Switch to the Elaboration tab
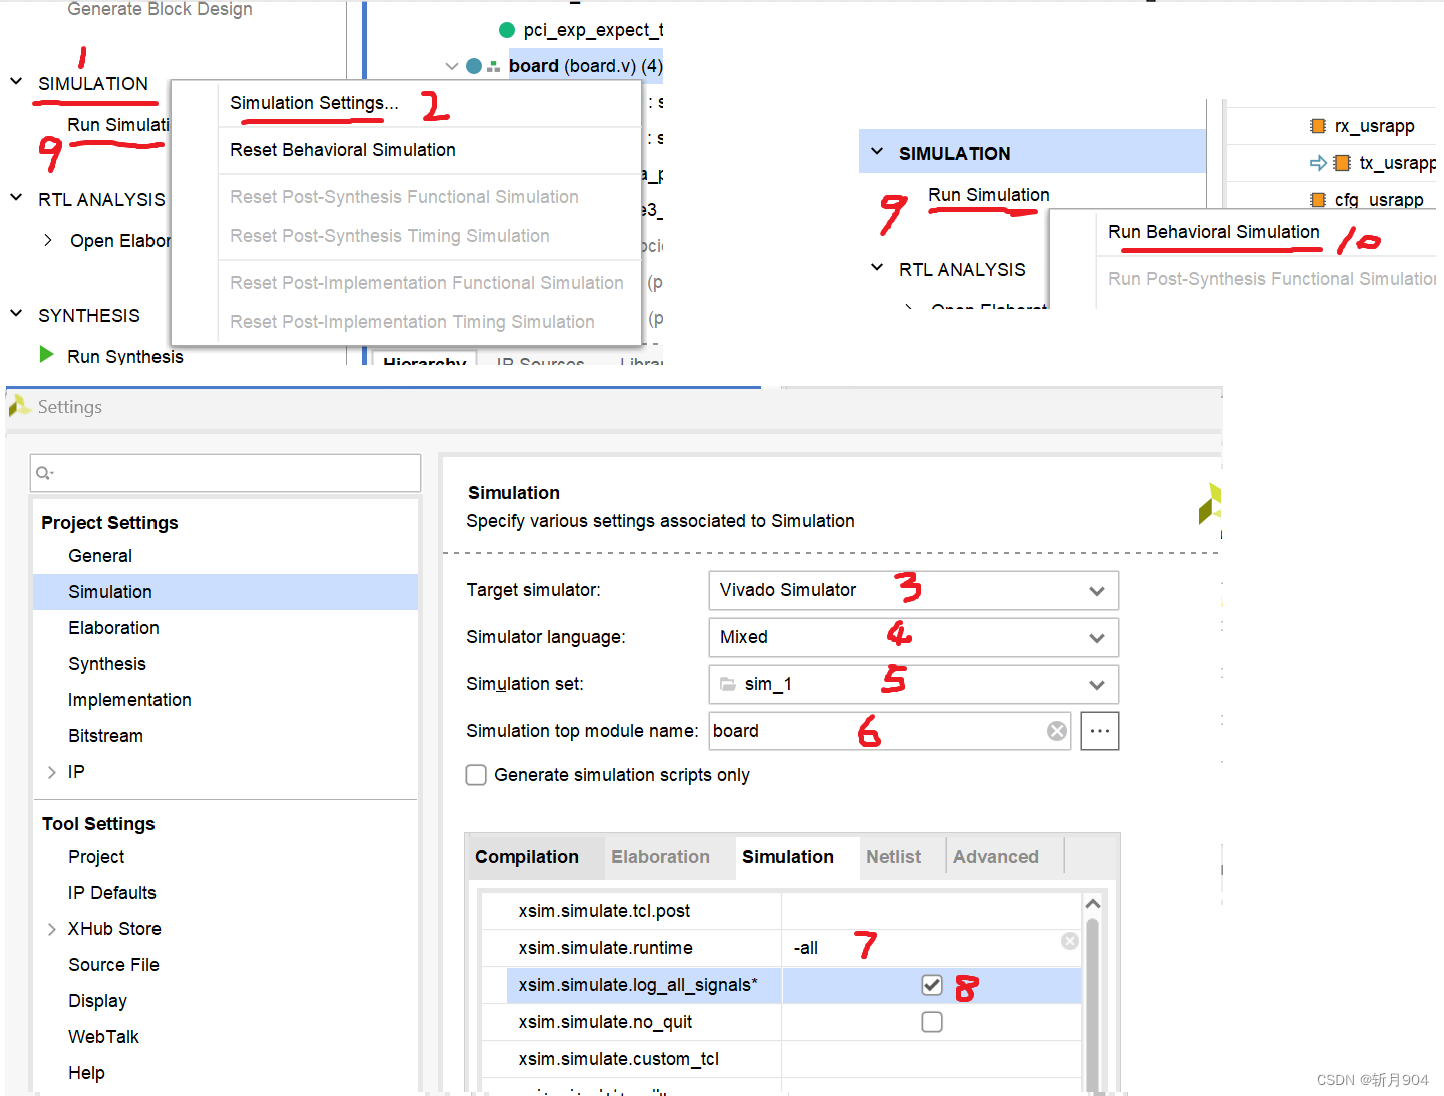The image size is (1444, 1096). click(661, 857)
